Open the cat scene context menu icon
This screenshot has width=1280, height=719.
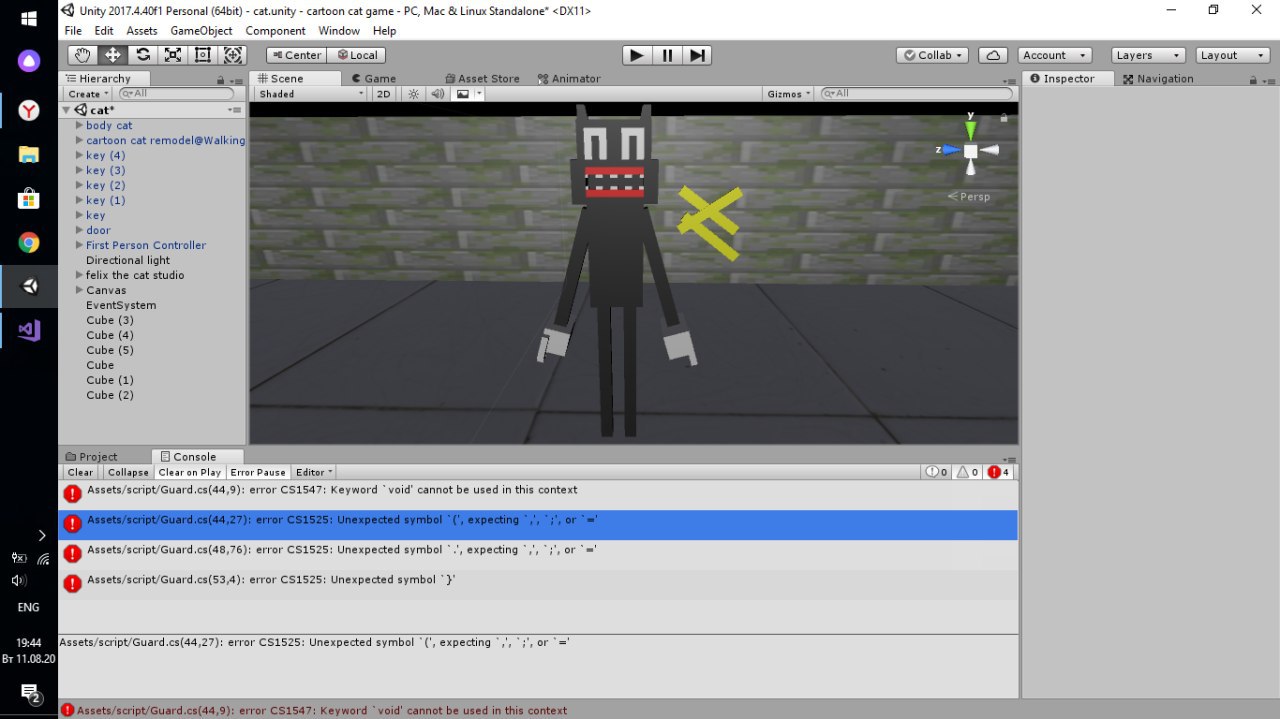tap(234, 110)
